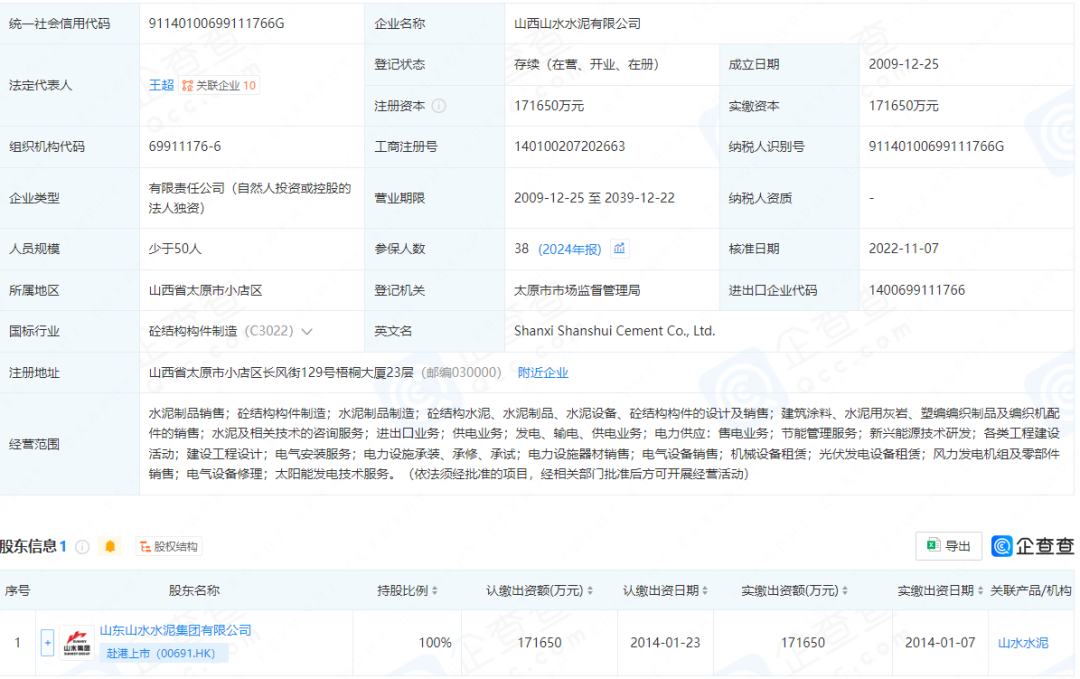Open shareholder 山东山水水泥集团有限公司
1080x679 pixels.
point(175,631)
